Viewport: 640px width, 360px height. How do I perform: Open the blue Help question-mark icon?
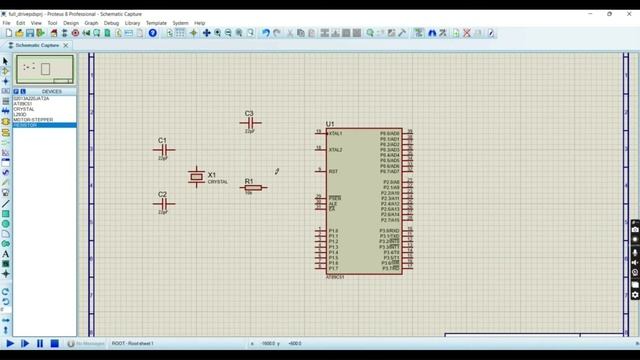click(152, 33)
